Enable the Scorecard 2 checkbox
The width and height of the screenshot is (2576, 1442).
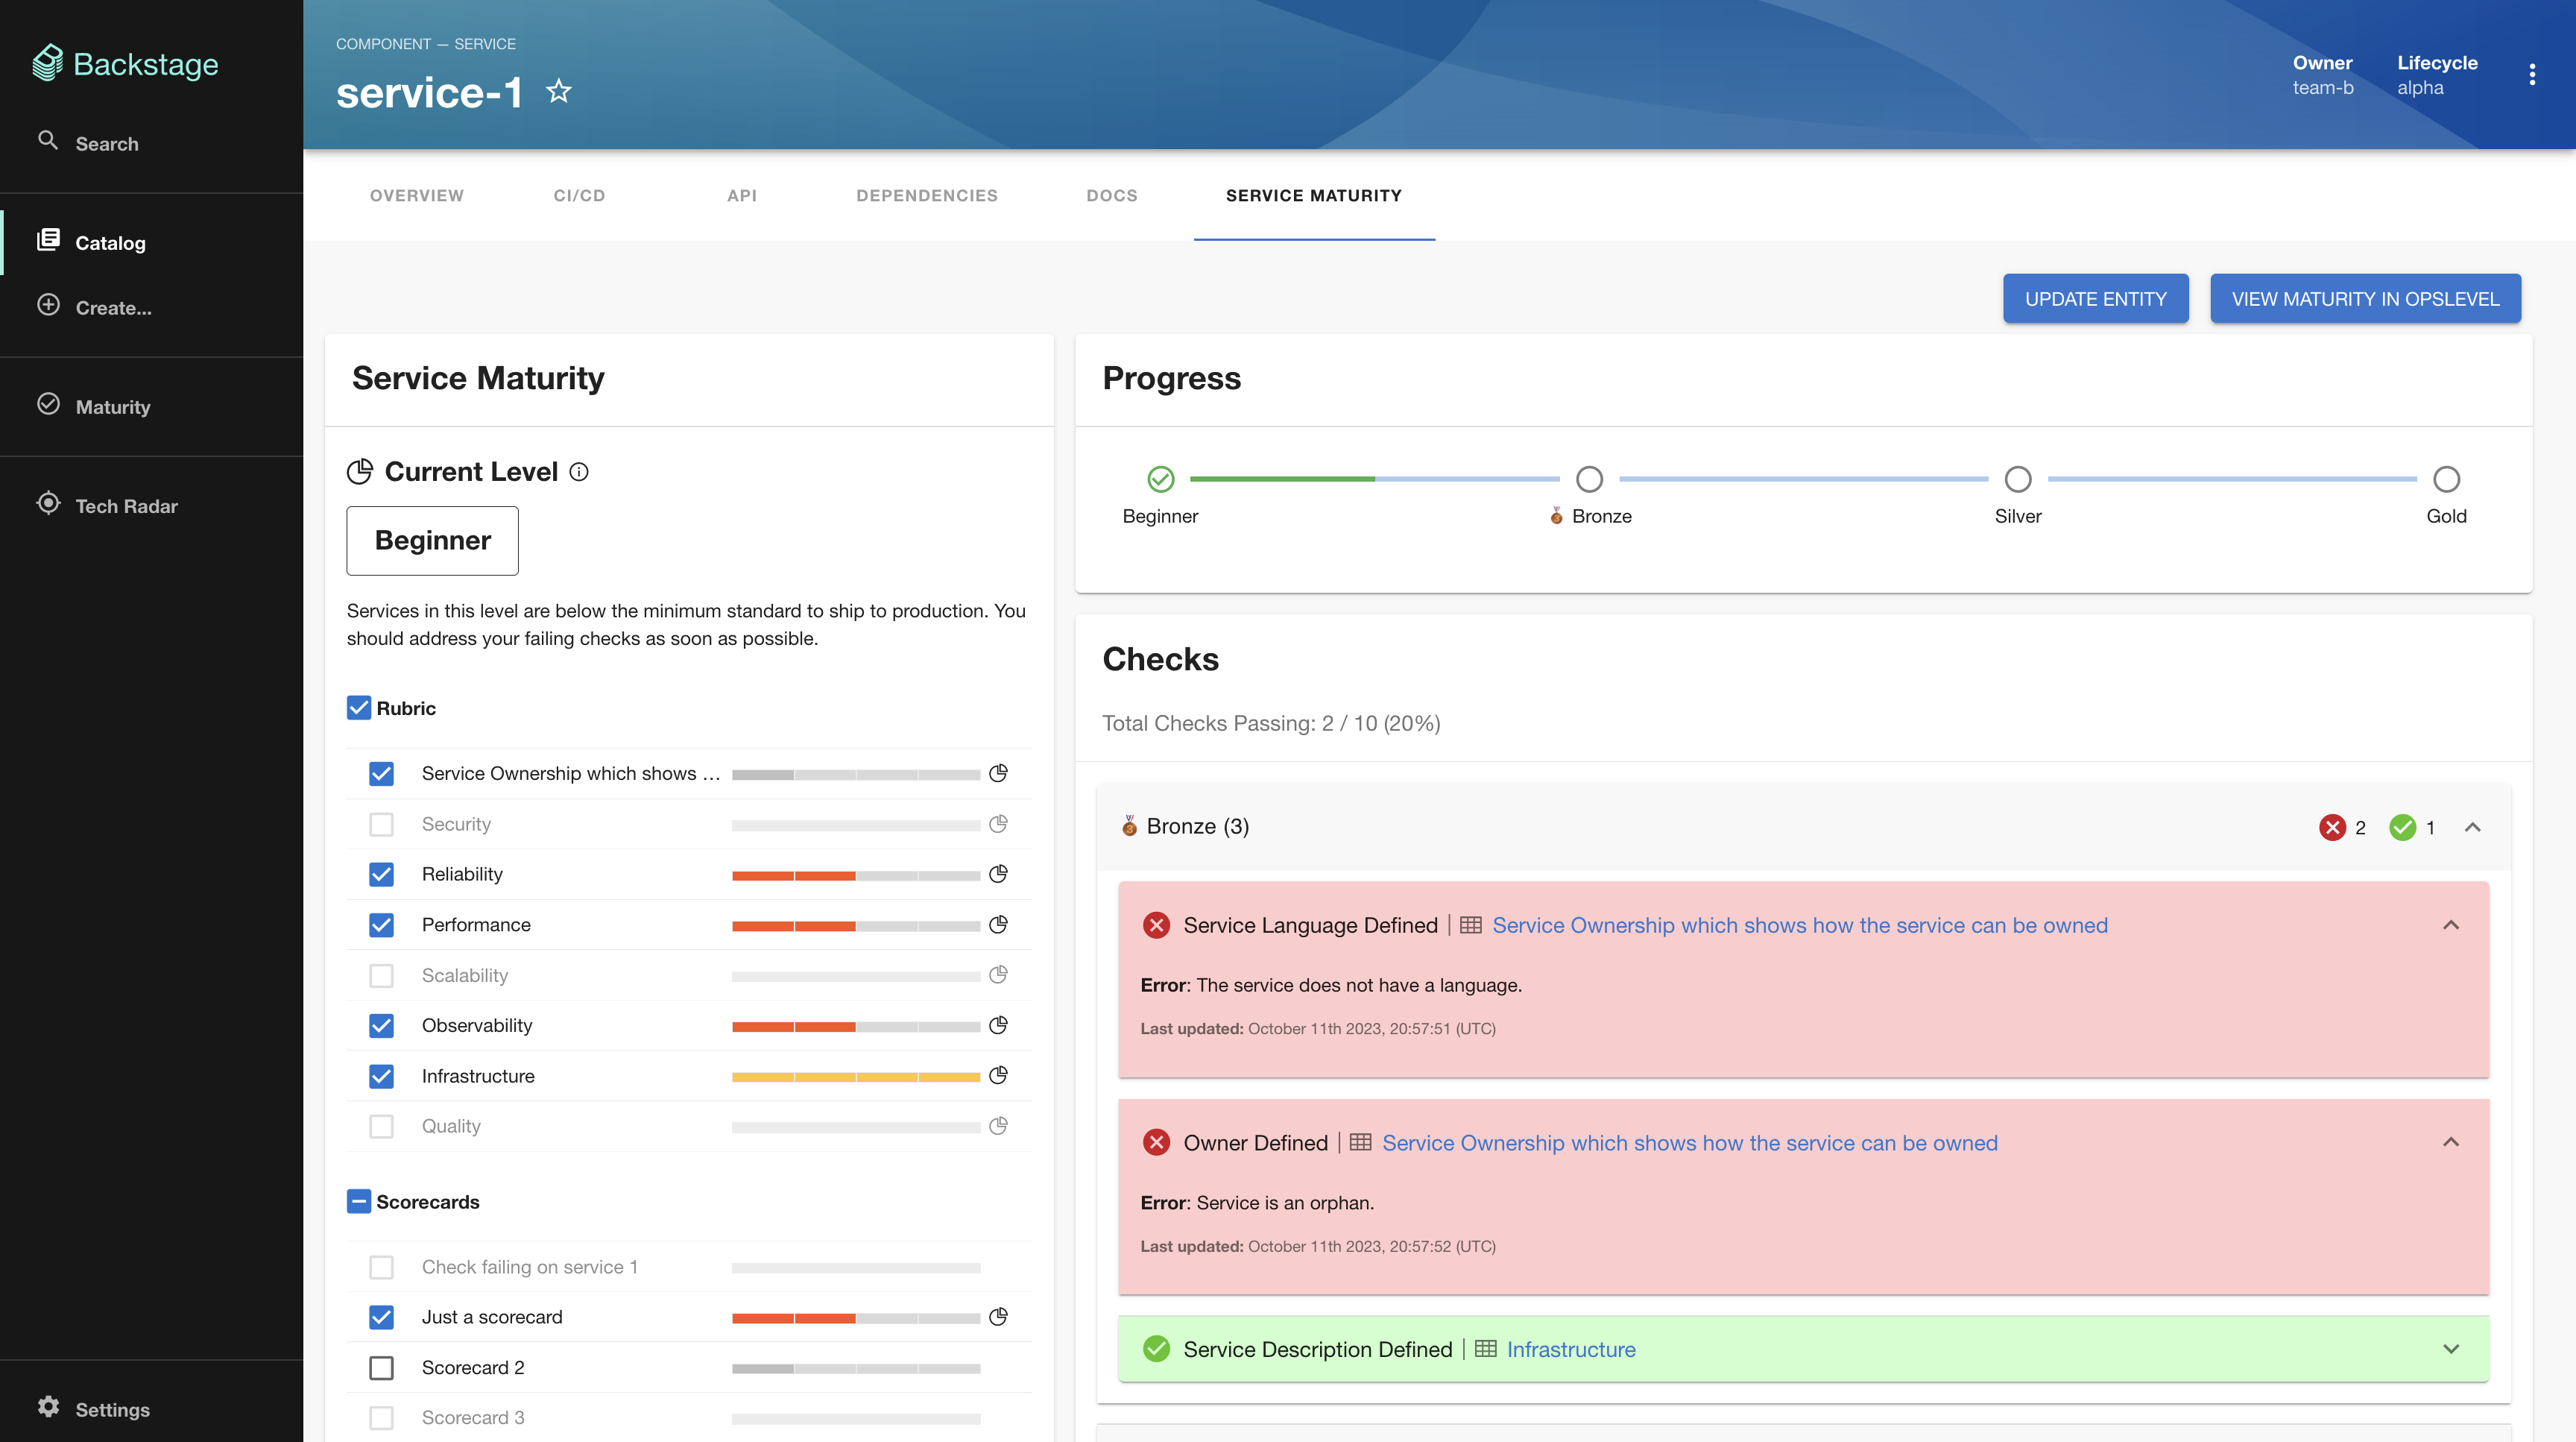click(x=381, y=1368)
